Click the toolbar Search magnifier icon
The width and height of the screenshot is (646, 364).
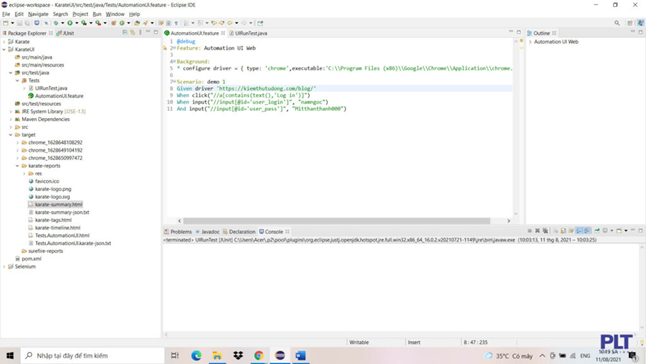617,23
